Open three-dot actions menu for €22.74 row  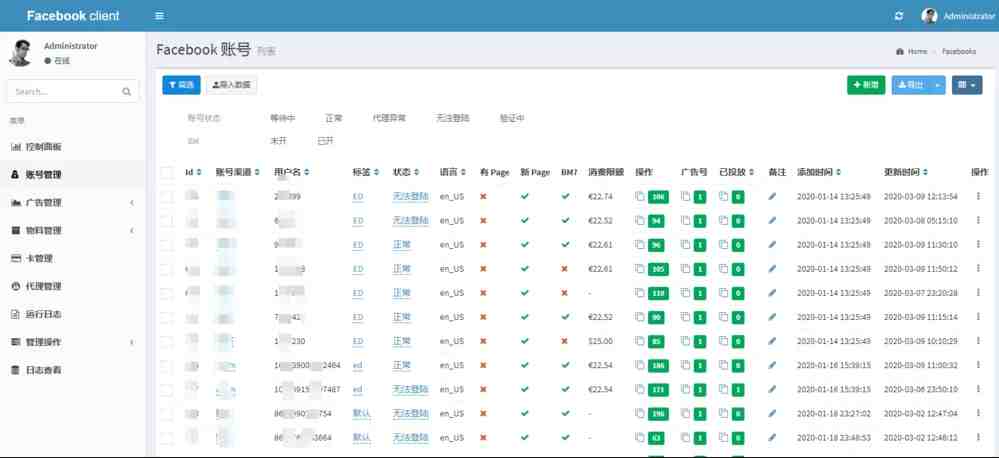point(978,196)
